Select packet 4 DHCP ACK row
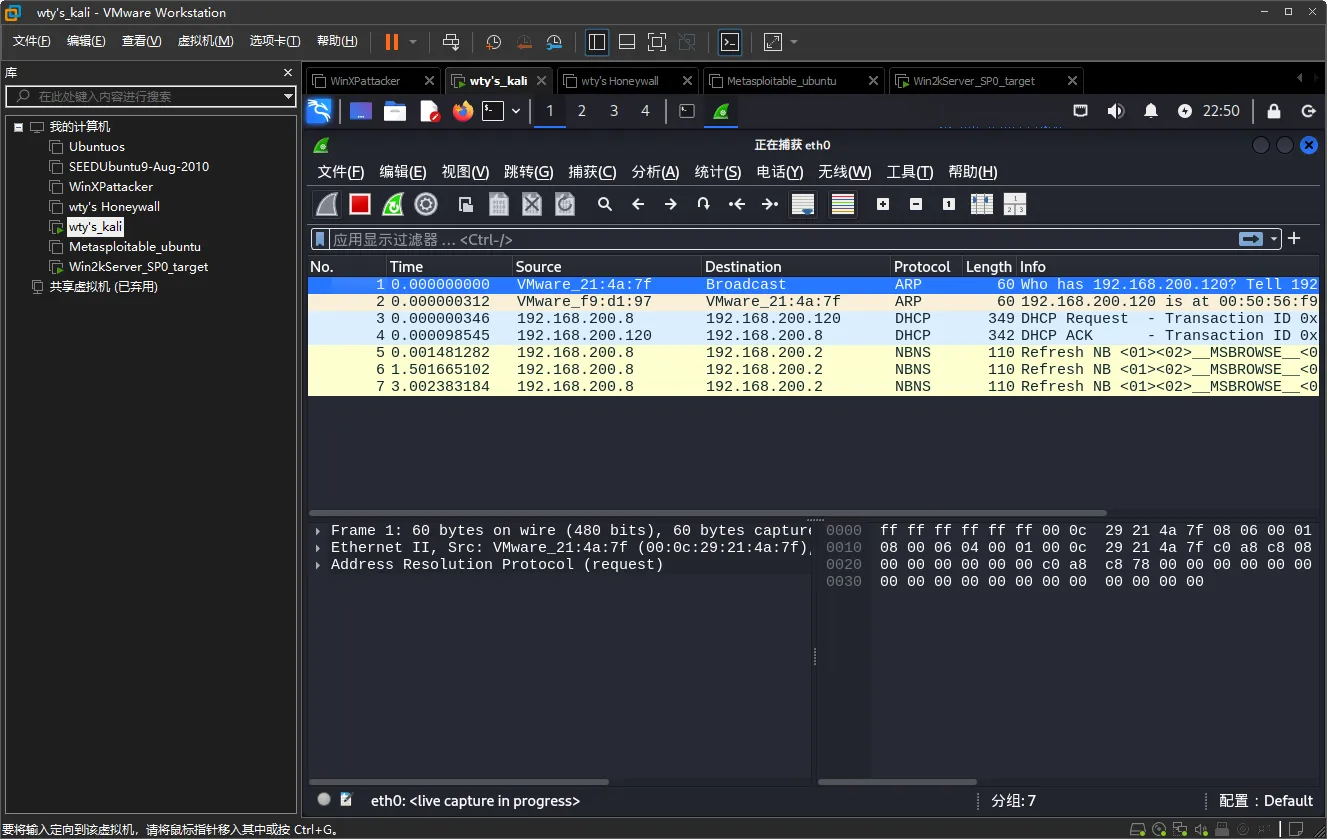The image size is (1327, 839). (x=813, y=336)
